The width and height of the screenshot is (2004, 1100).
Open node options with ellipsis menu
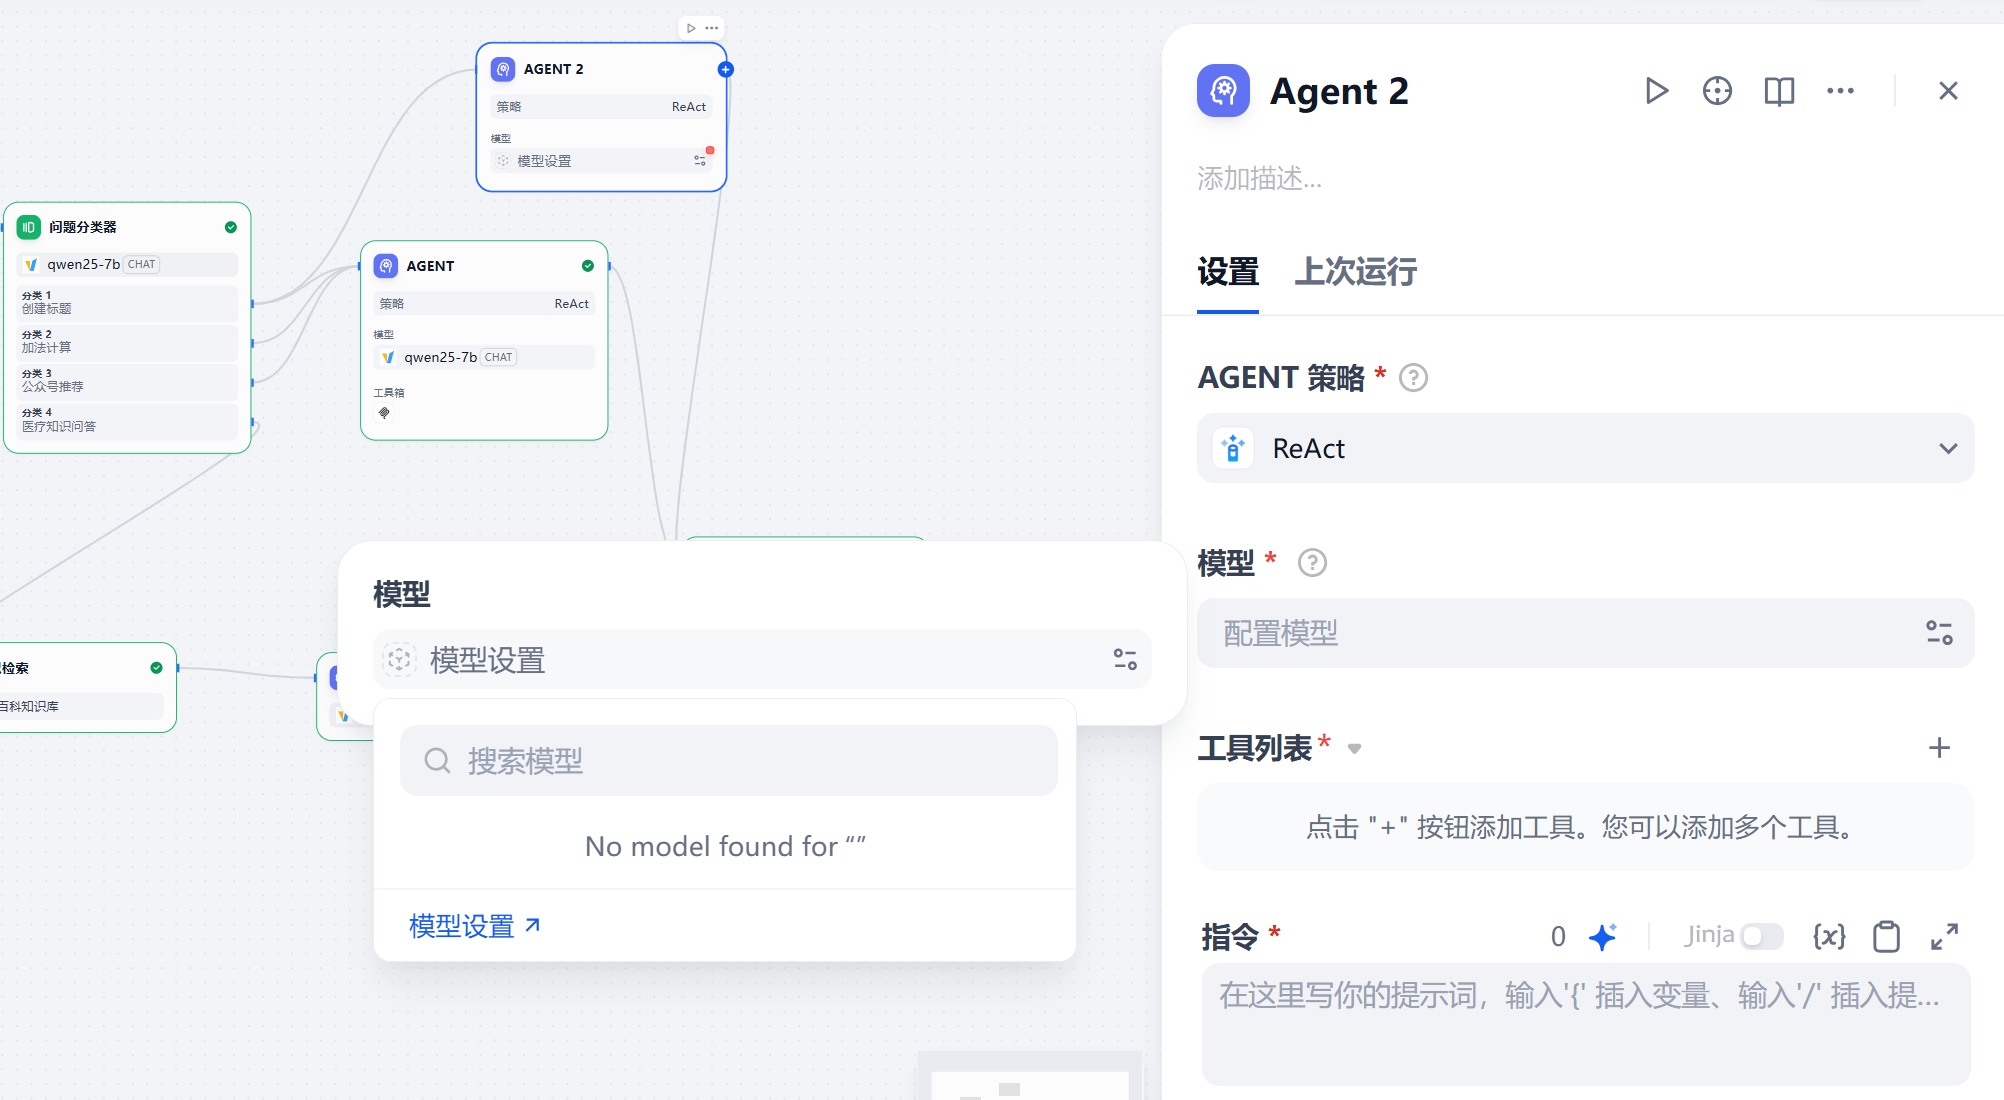coord(1840,90)
